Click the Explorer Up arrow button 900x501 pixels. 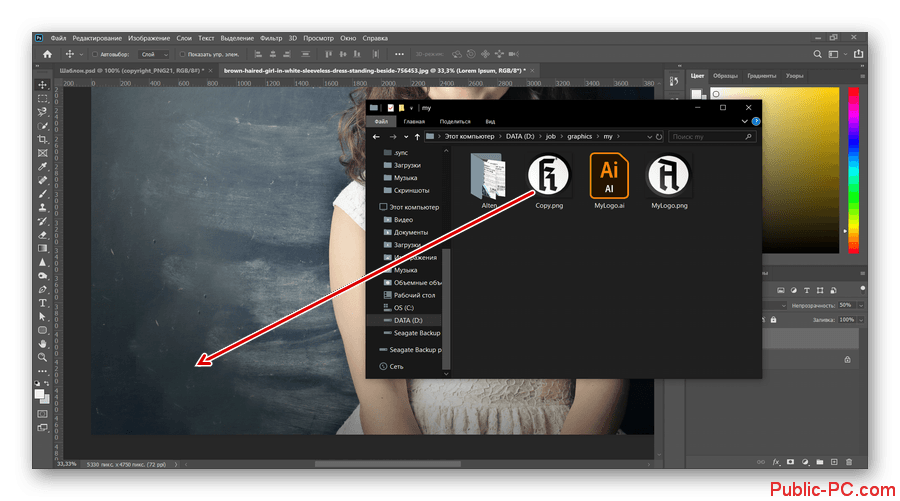tap(417, 137)
